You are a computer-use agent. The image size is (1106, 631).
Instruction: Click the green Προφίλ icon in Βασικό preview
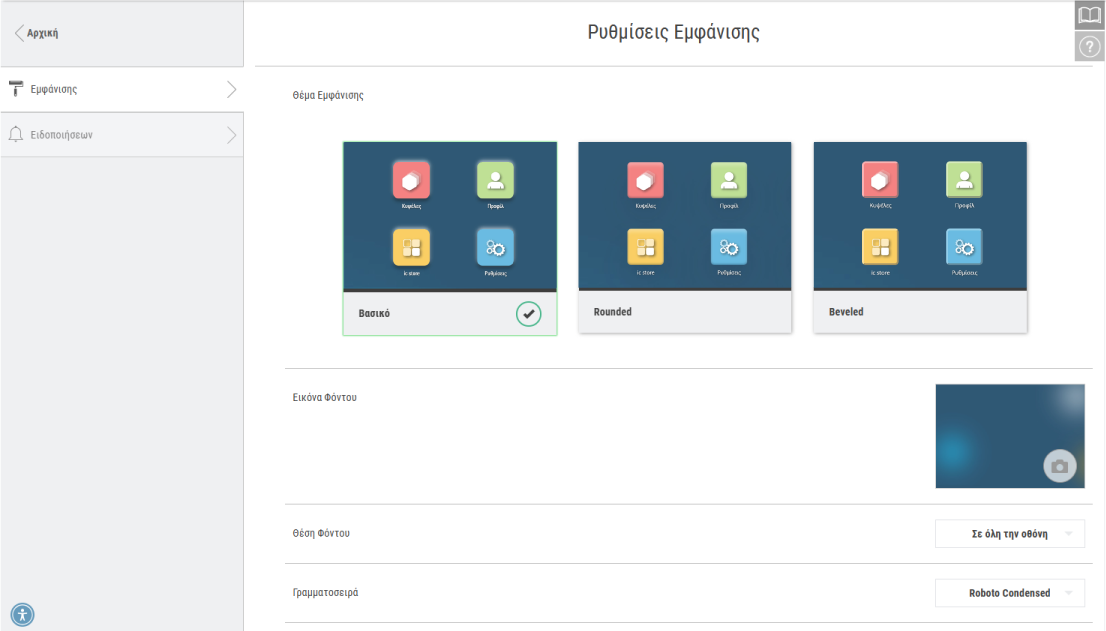click(x=495, y=180)
